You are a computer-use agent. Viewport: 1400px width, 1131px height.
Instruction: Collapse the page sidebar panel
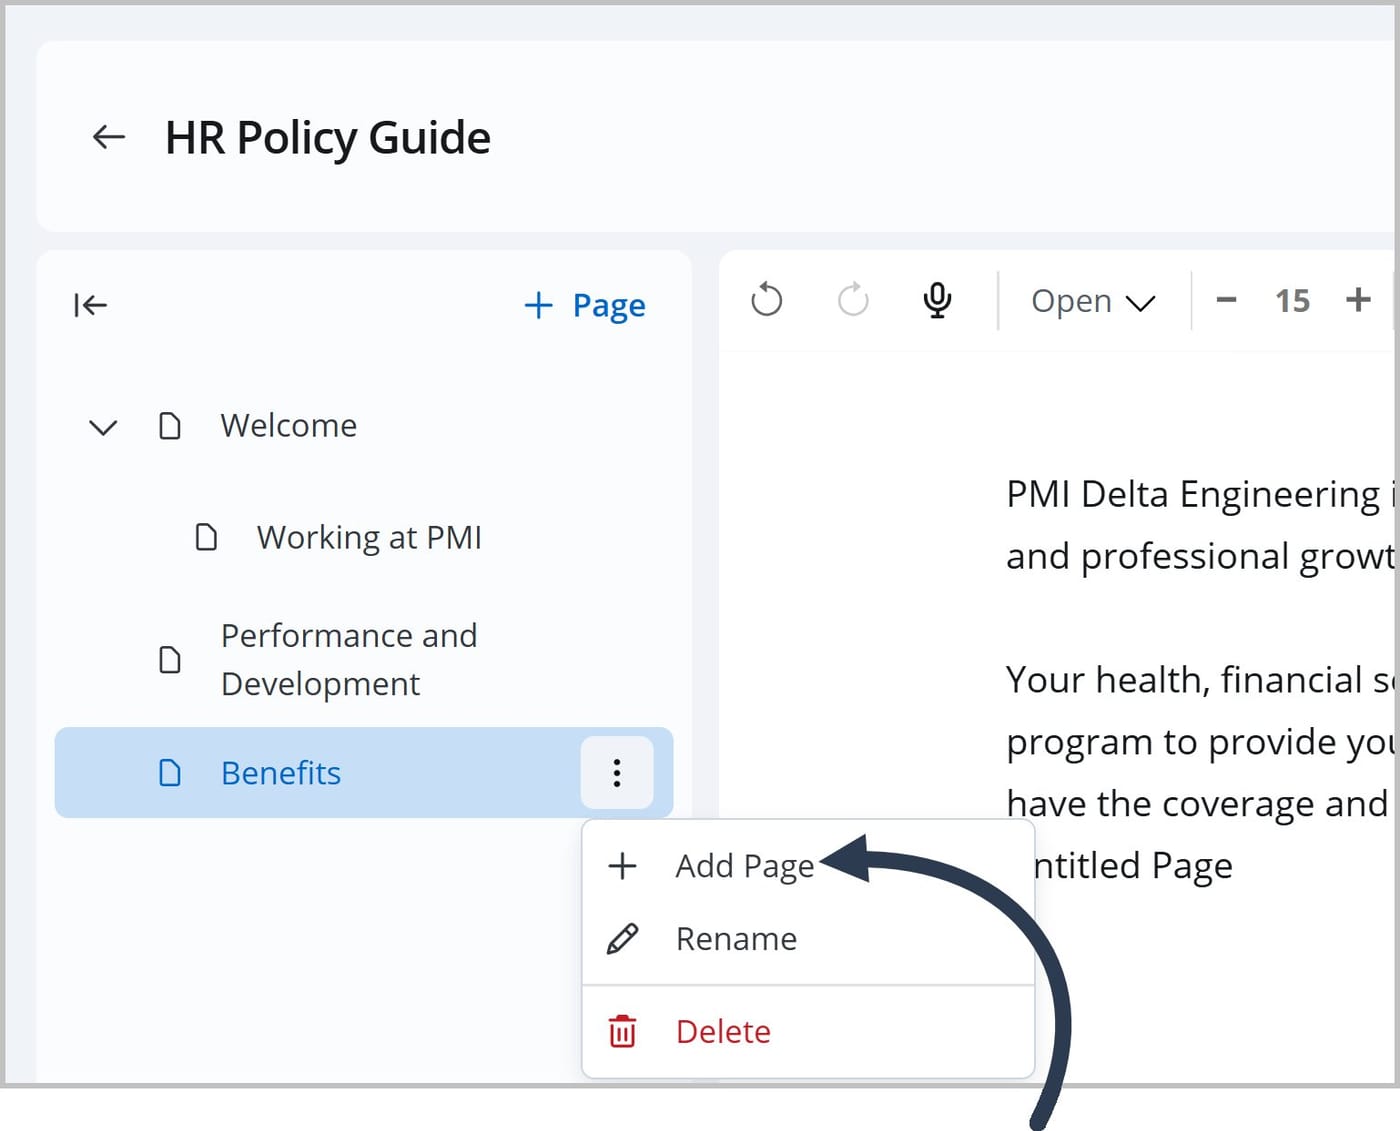[90, 305]
